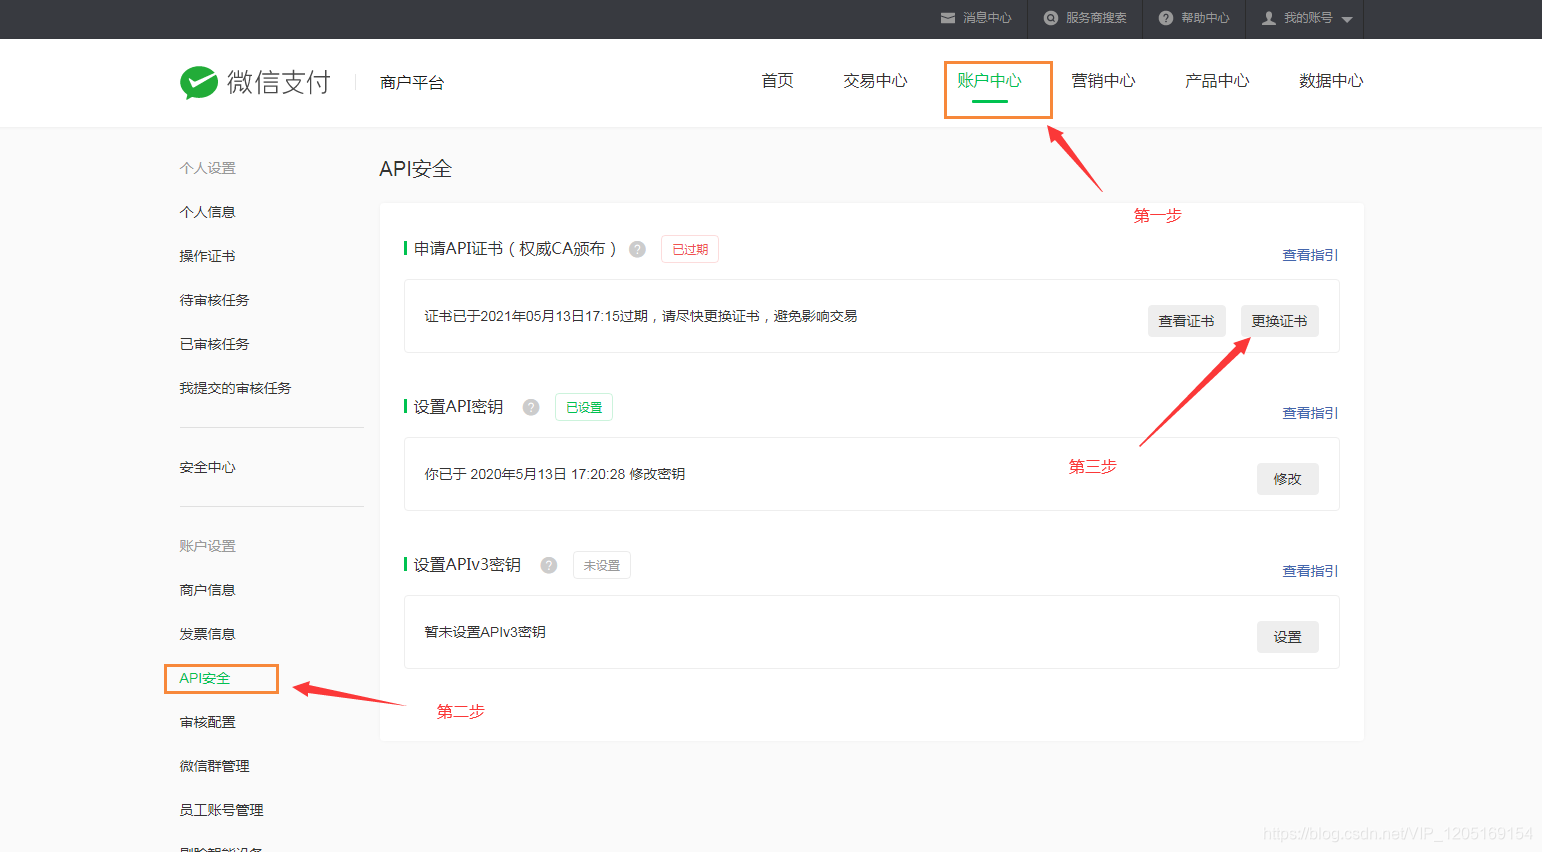Open 查看指引 link for 设置API密钥
This screenshot has height=852, width=1542.
(x=1310, y=413)
